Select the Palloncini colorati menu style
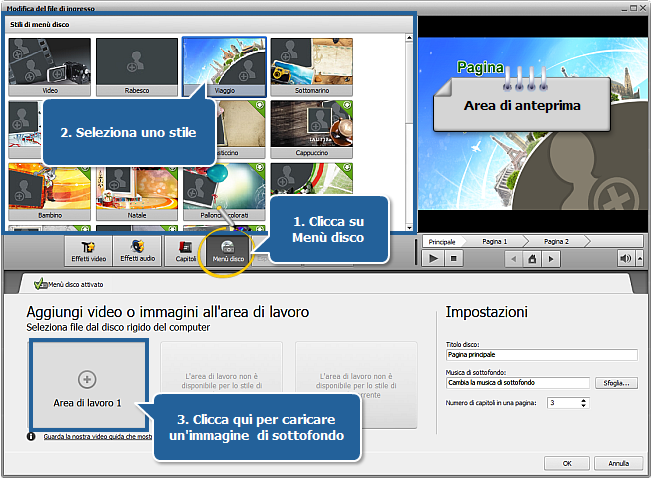 coord(224,192)
